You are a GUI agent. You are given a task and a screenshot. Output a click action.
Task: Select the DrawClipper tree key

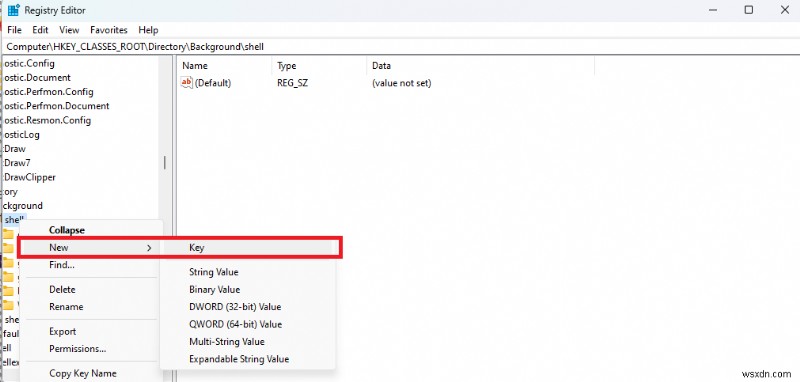click(x=30, y=177)
